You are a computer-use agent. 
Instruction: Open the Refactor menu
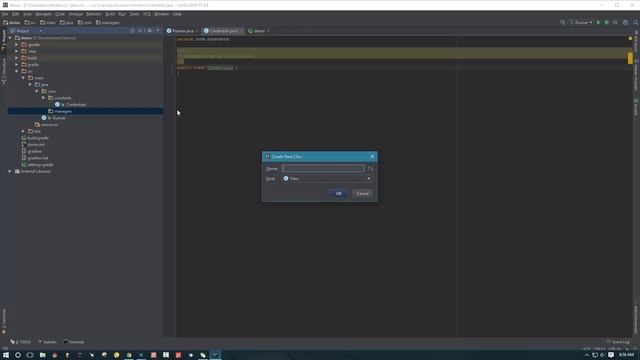click(93, 14)
